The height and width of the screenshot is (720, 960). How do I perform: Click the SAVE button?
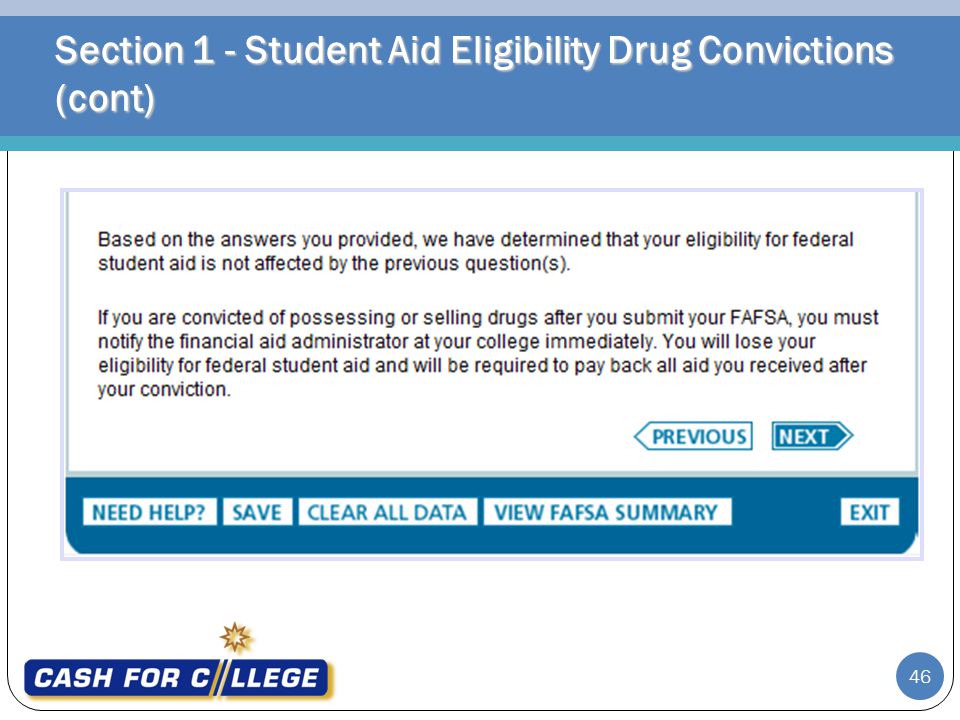(x=257, y=512)
